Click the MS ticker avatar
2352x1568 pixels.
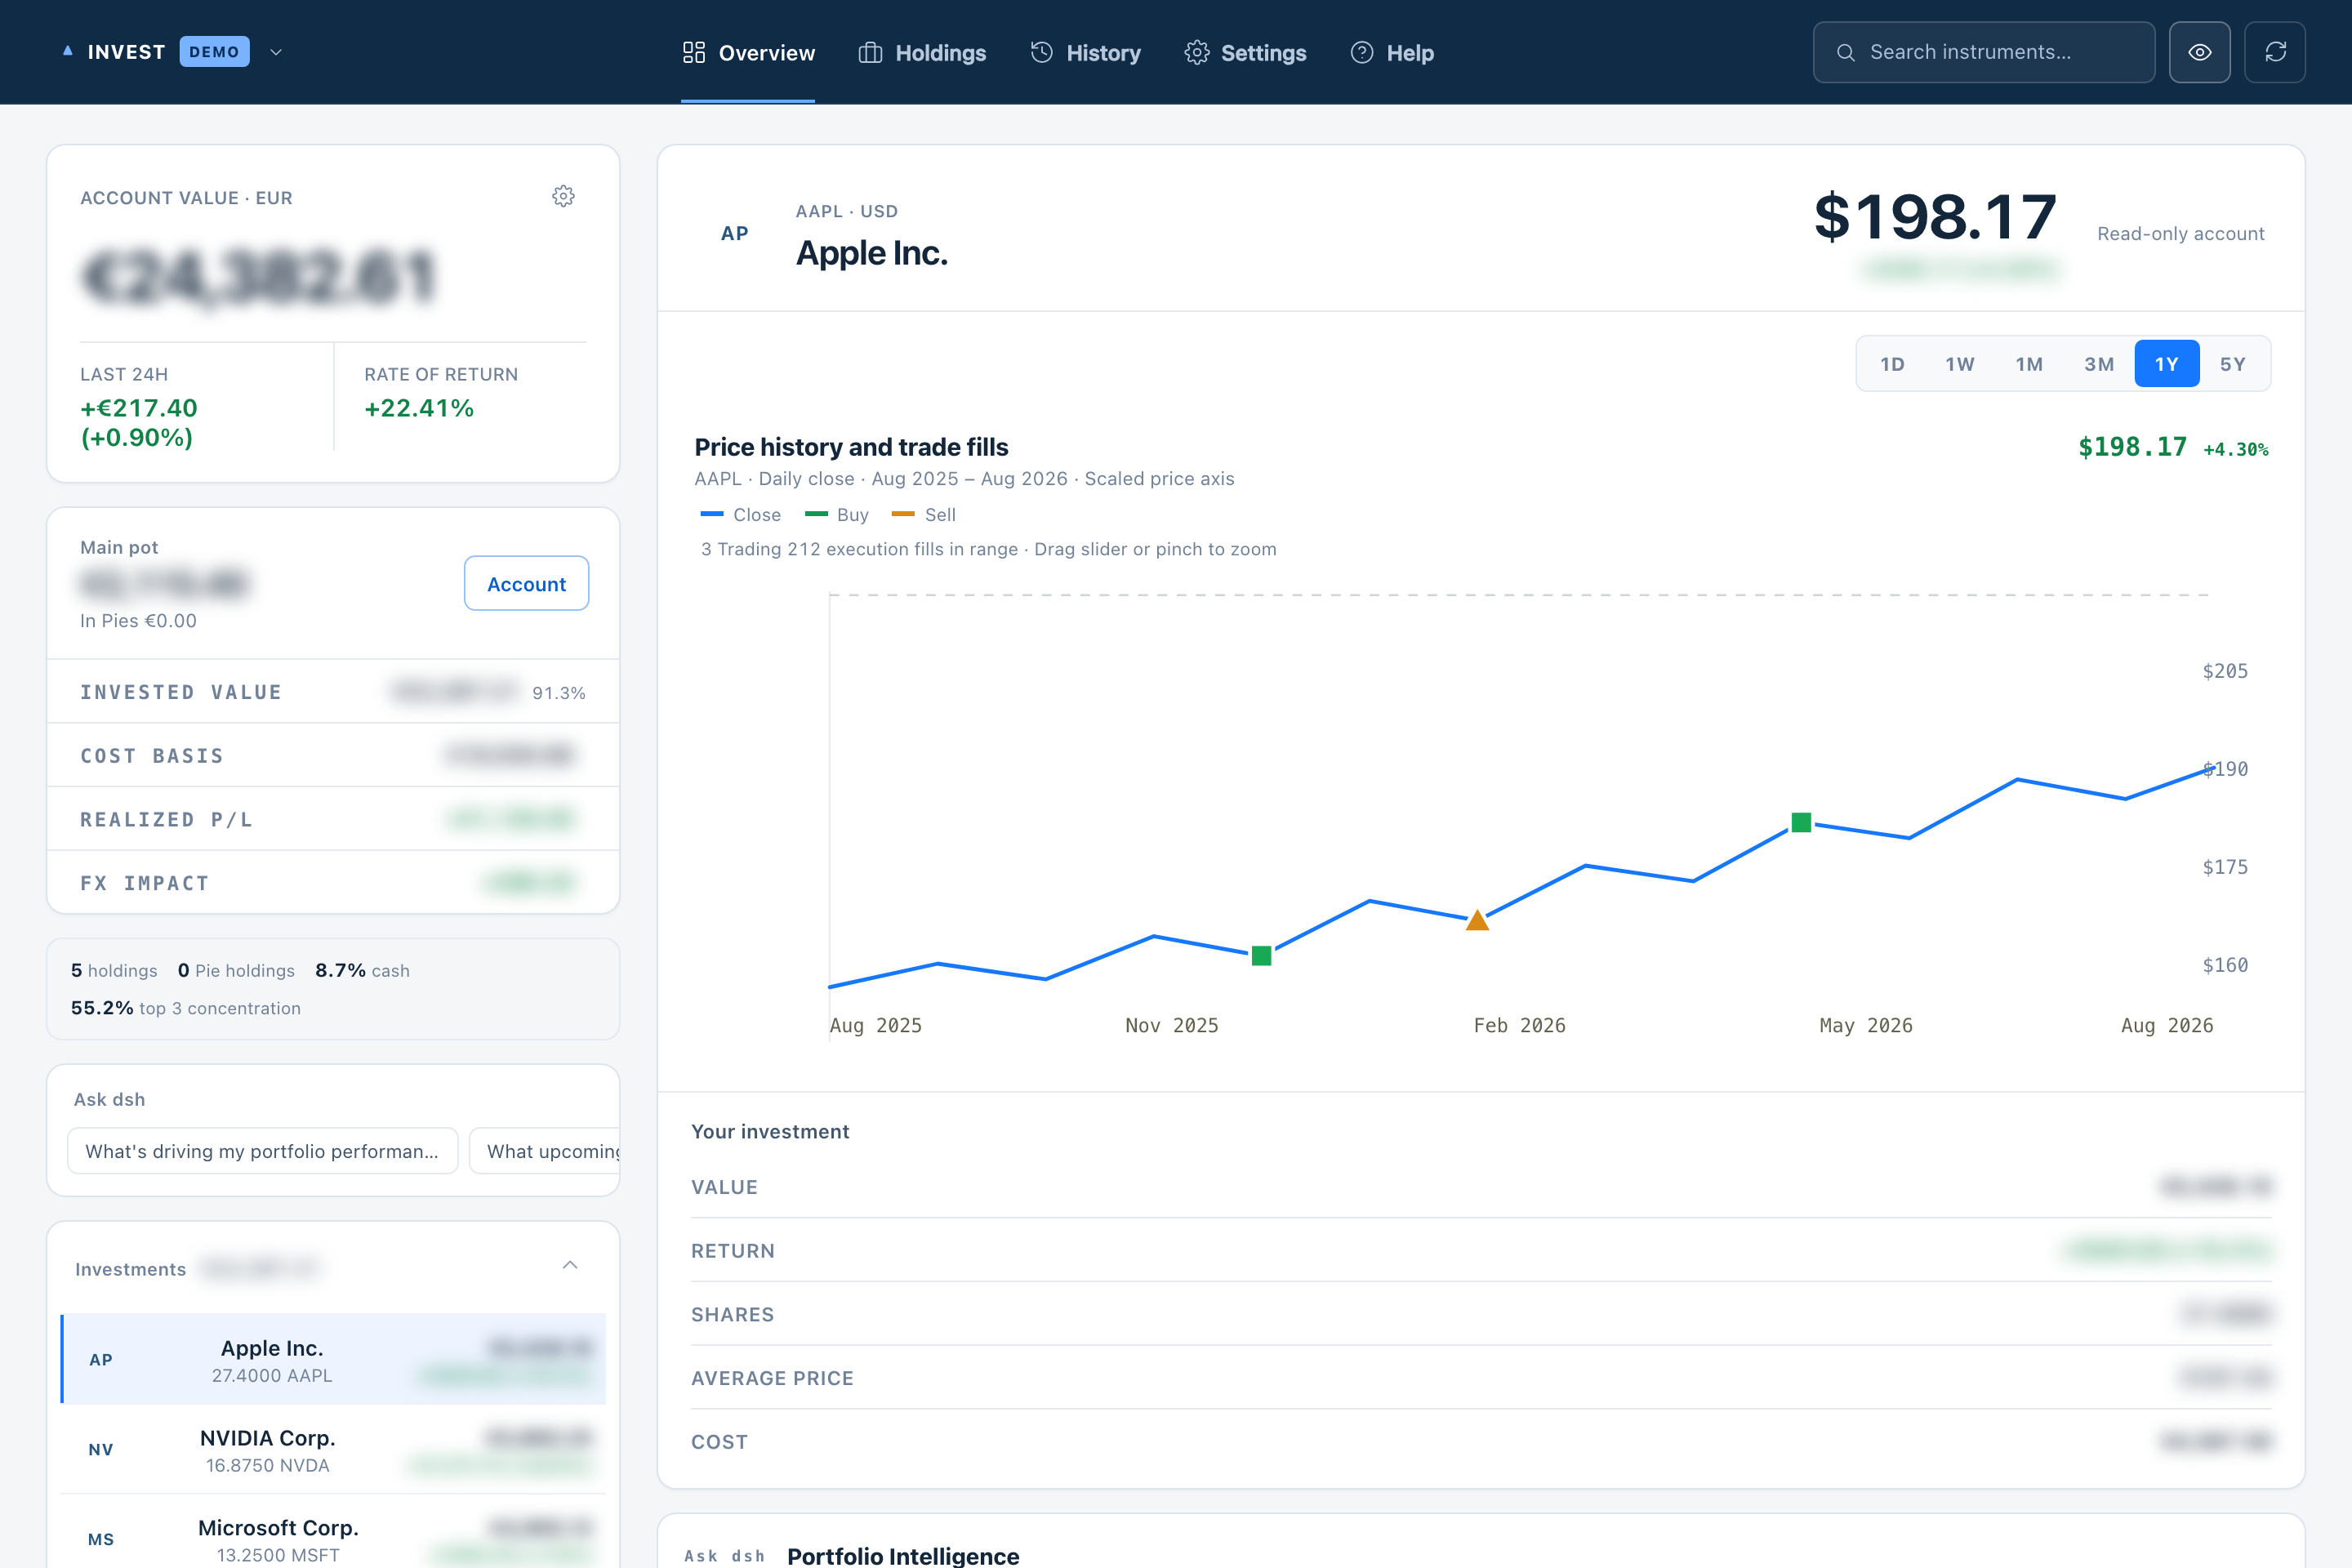point(101,1539)
